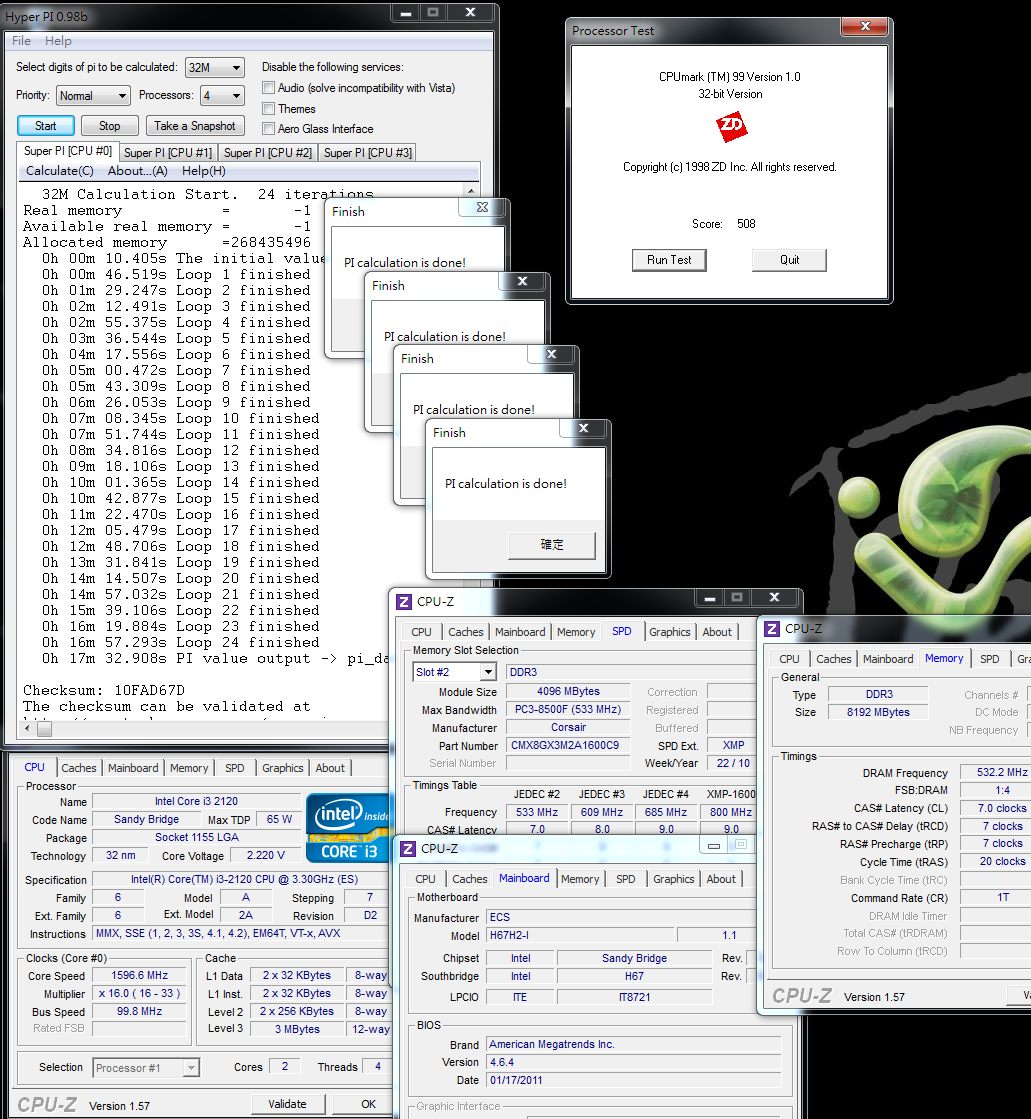
Task: Click the mainboard model H67H2-I field
Action: (581, 936)
